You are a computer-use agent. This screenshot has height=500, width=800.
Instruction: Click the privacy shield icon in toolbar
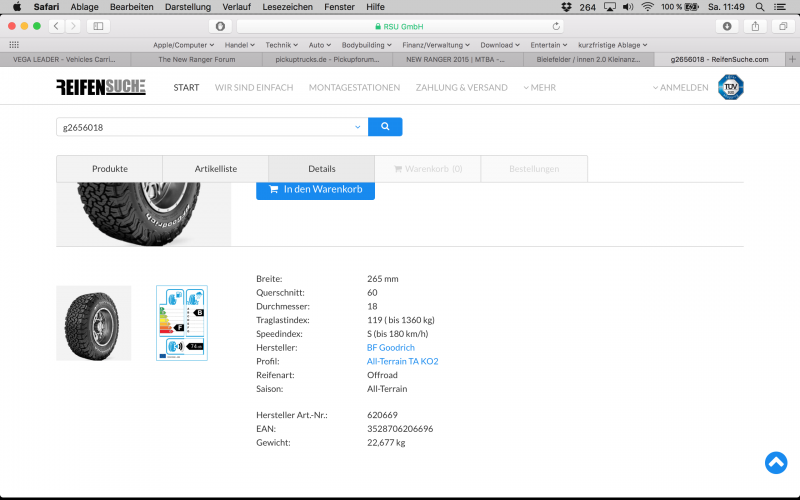point(220,26)
